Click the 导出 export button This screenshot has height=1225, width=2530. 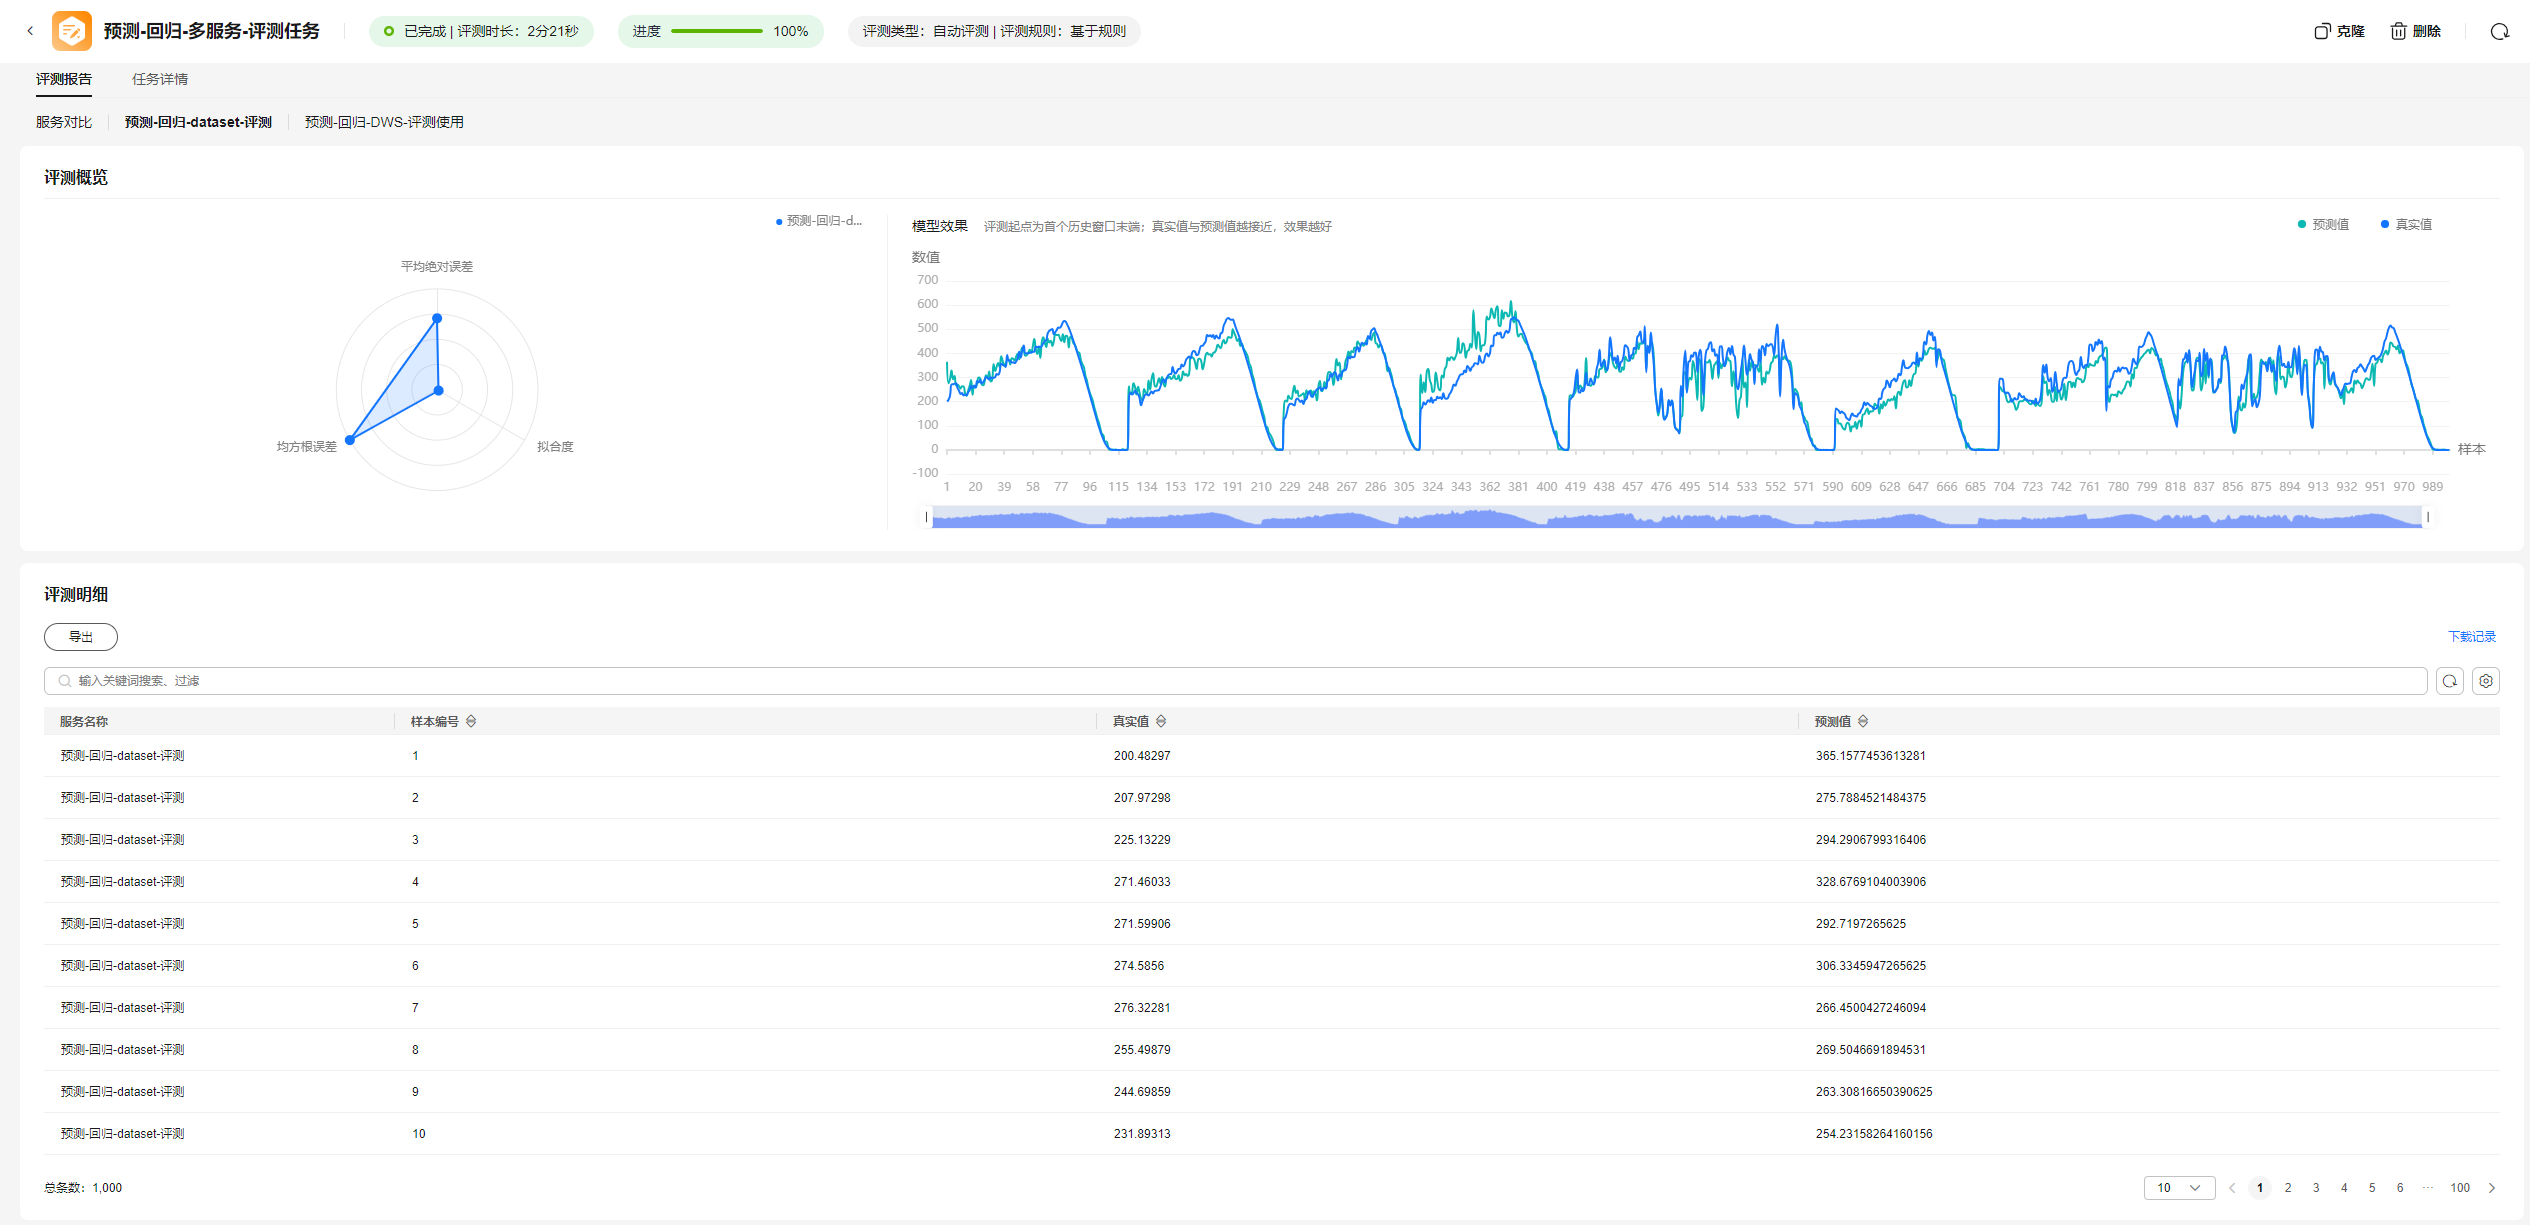(x=81, y=637)
